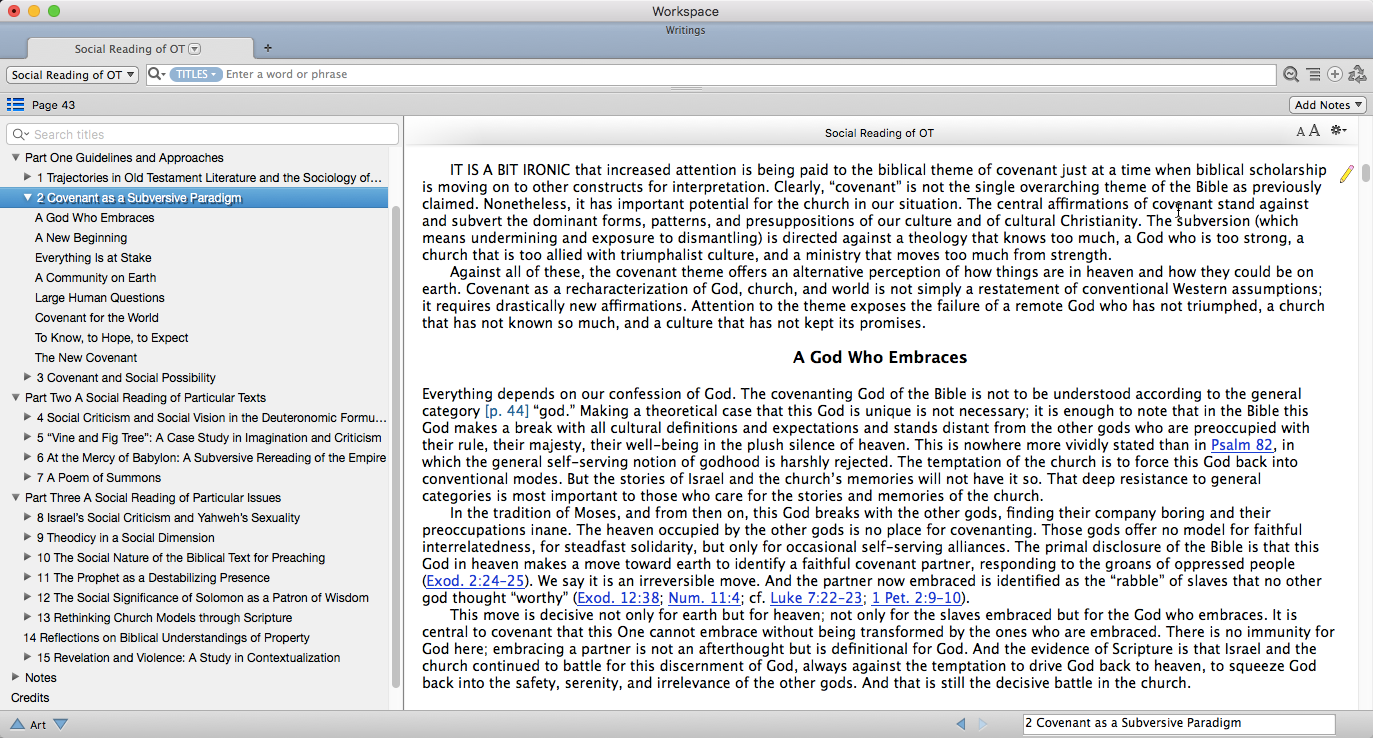Select A New Beginning section
The width and height of the screenshot is (1373, 738).
tap(81, 238)
